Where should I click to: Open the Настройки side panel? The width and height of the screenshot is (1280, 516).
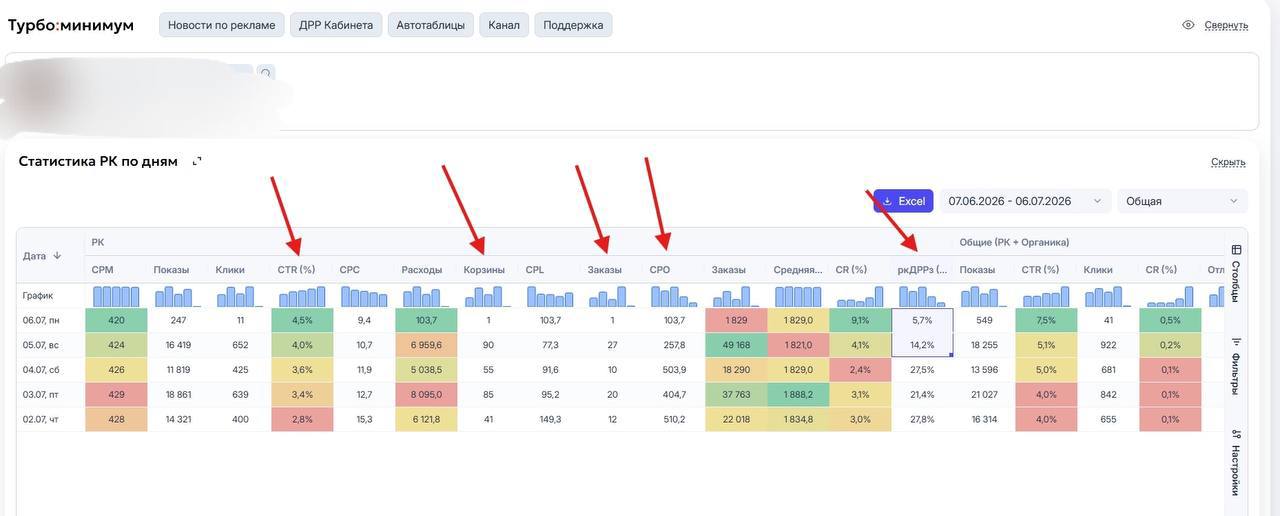point(1236,463)
